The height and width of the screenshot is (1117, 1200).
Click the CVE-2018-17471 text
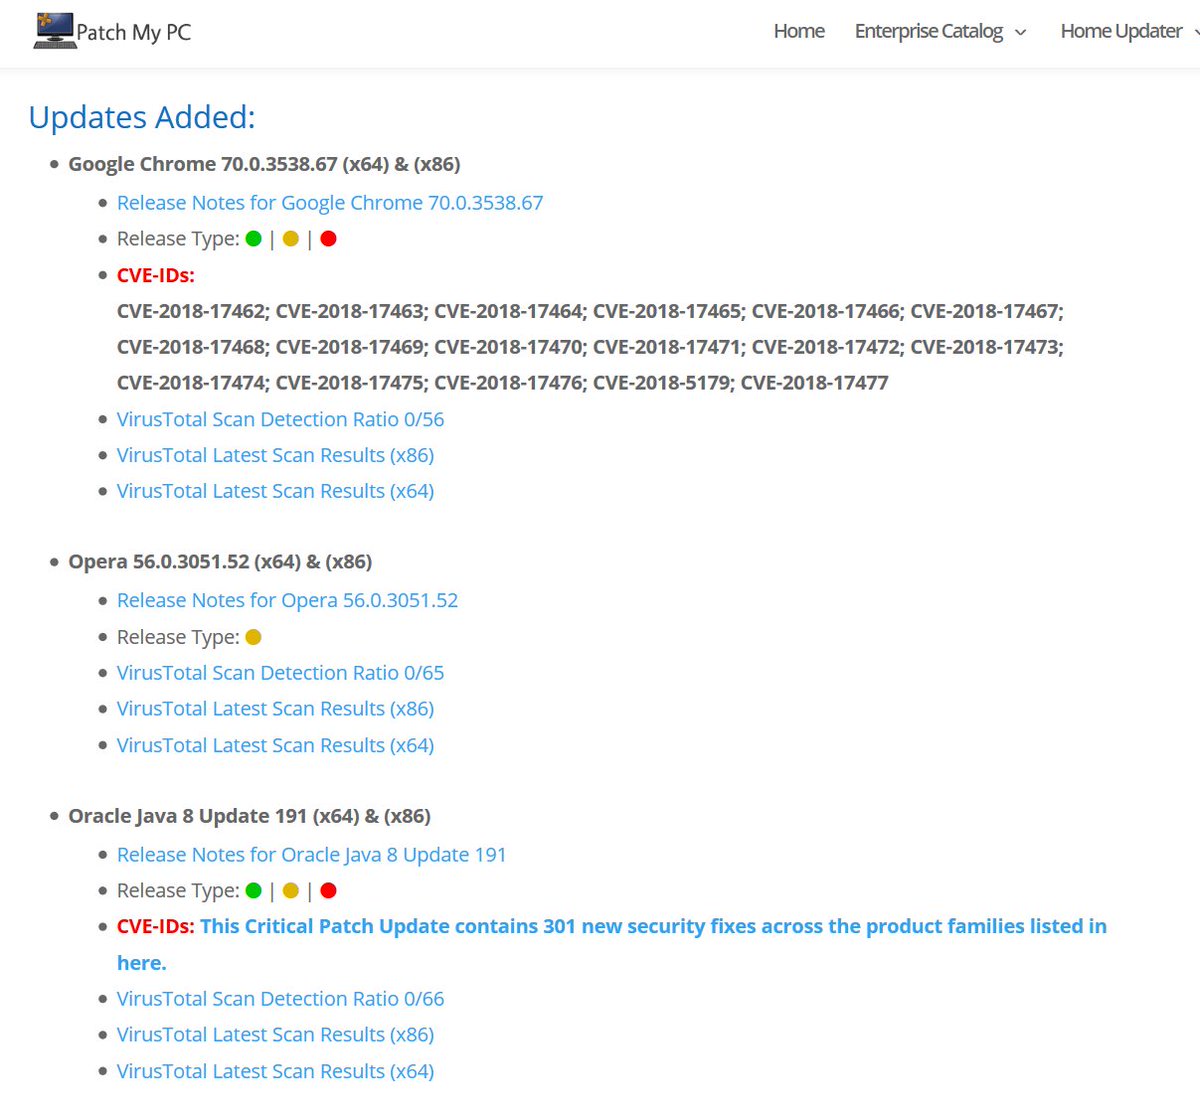pyautogui.click(x=667, y=347)
